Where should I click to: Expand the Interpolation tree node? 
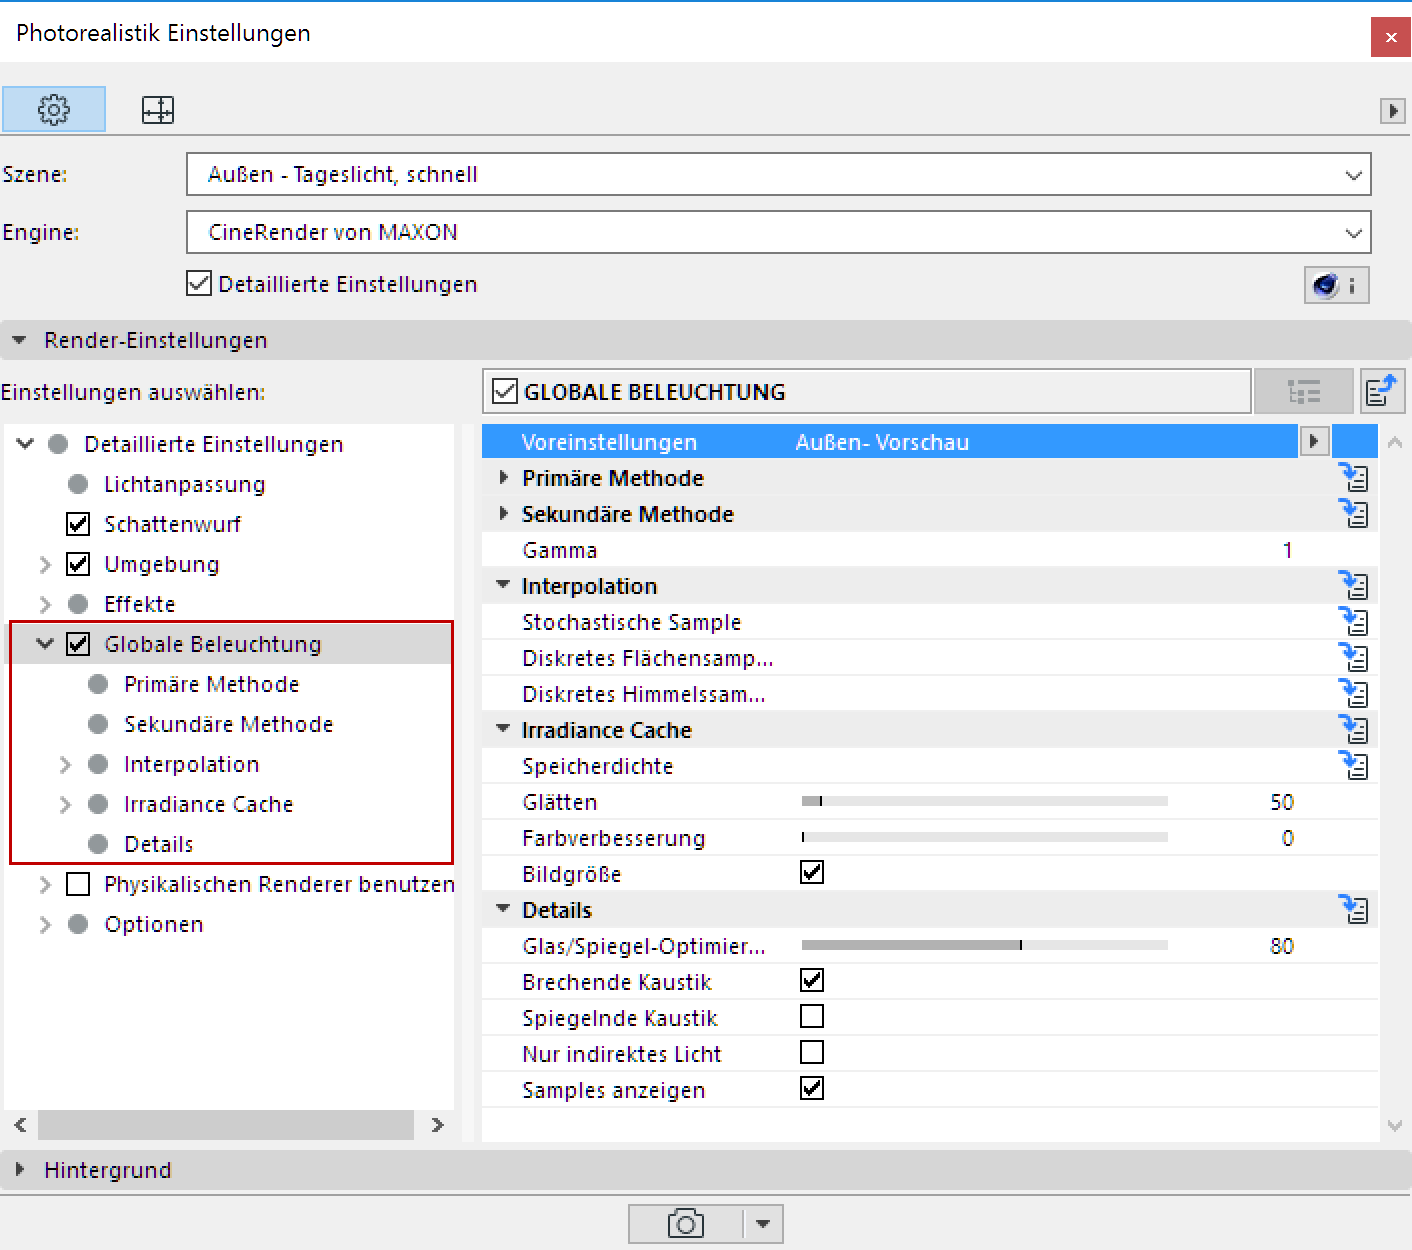(x=65, y=764)
